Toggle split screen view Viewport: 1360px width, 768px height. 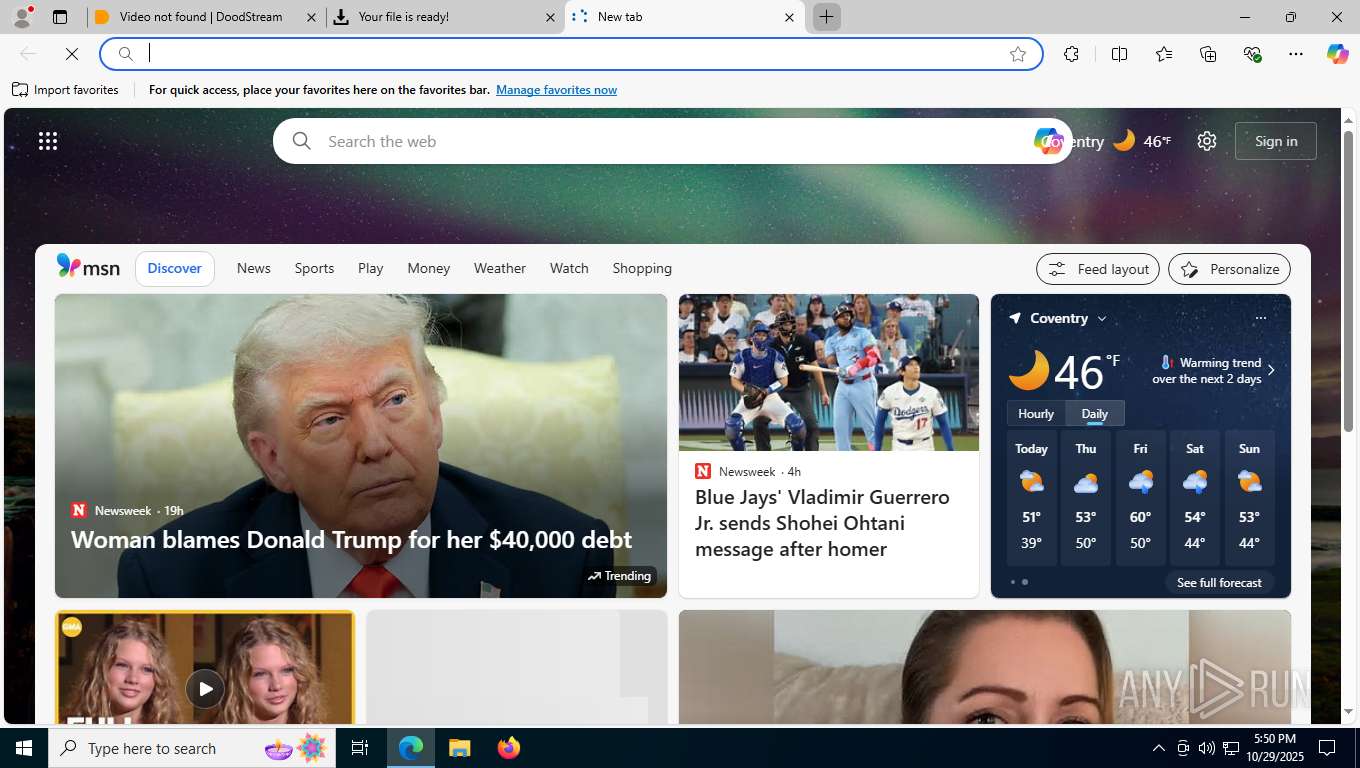(1119, 54)
